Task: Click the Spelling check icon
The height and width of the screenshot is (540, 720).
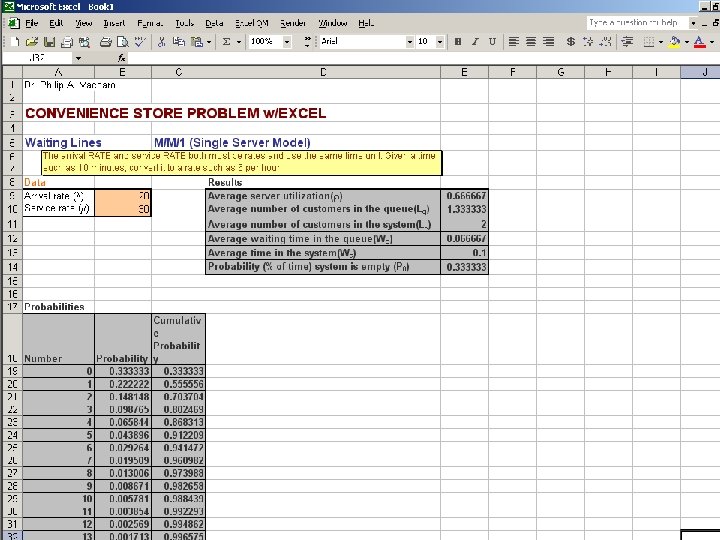Action: click(x=140, y=42)
